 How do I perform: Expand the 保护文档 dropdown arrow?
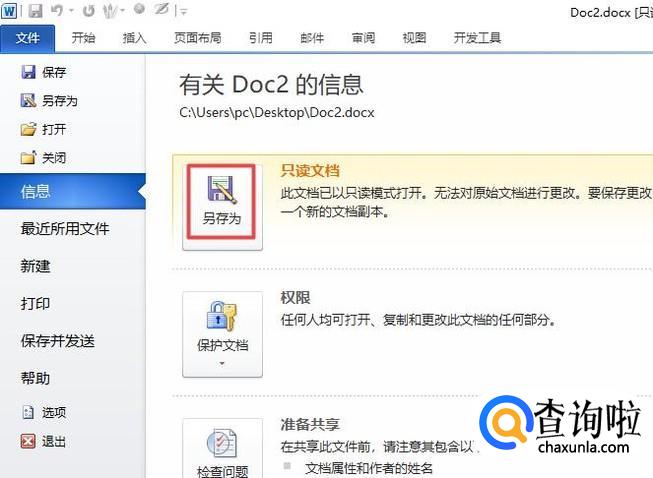coord(222,363)
